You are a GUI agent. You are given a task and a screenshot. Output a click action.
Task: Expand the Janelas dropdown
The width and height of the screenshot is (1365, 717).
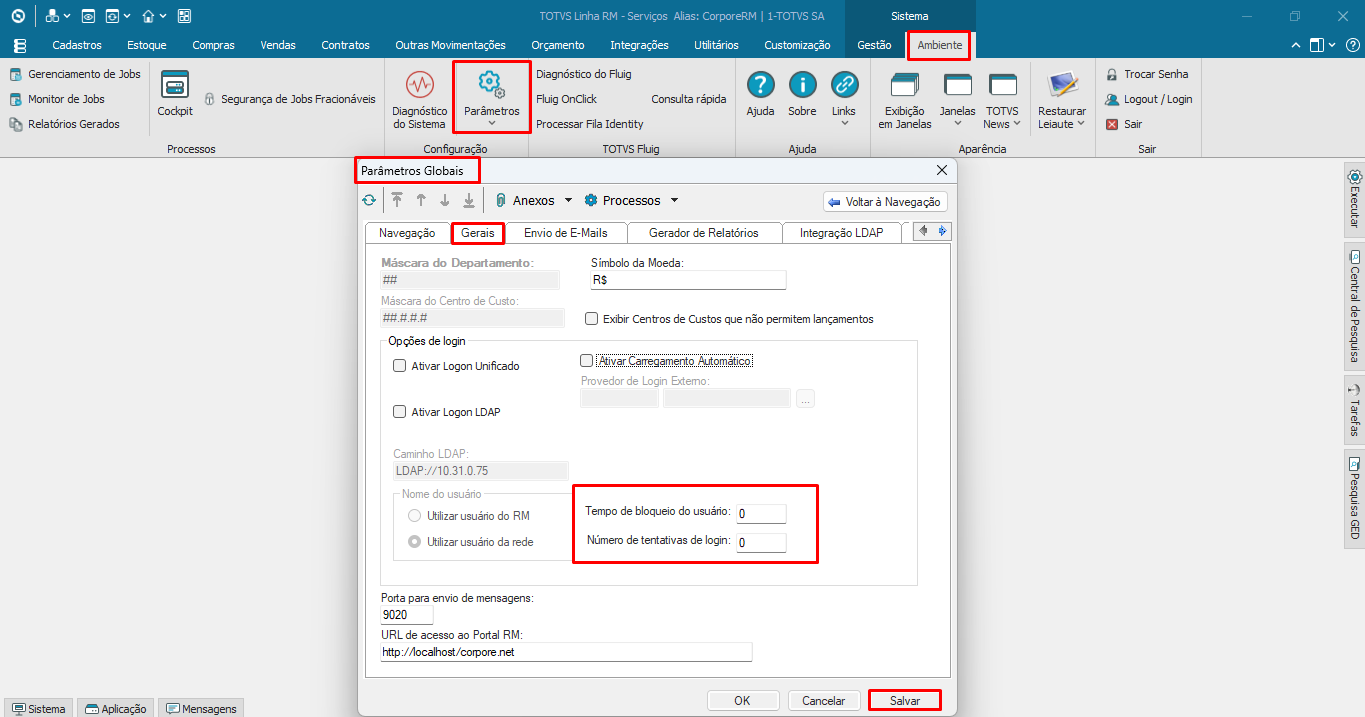958,124
